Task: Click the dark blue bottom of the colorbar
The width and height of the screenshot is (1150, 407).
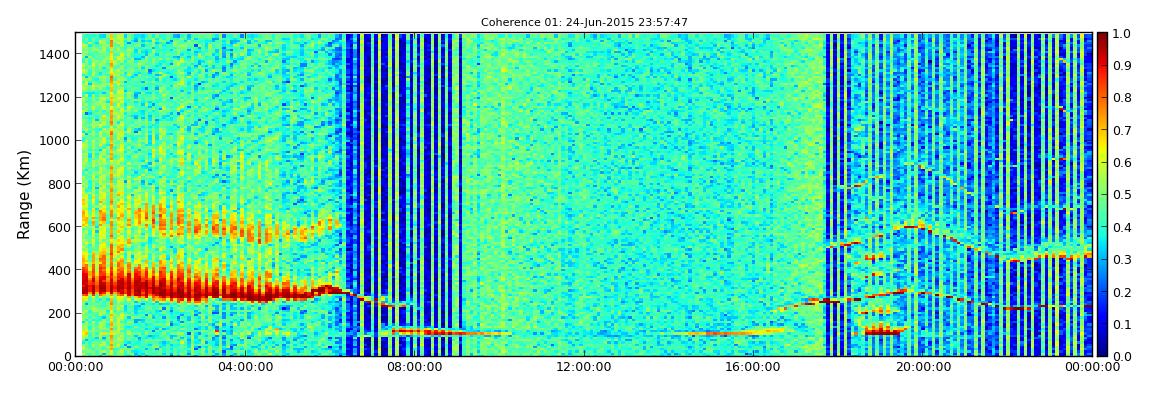Action: tap(1104, 348)
